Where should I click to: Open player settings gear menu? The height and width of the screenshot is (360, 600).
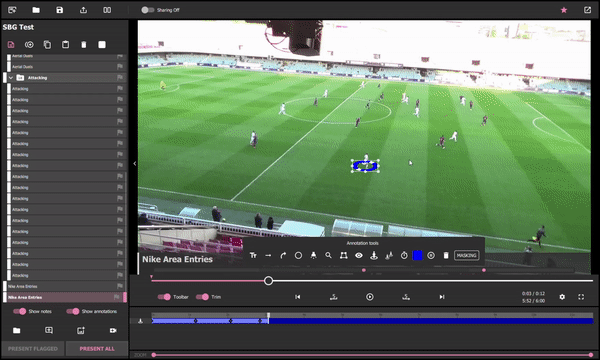click(562, 297)
